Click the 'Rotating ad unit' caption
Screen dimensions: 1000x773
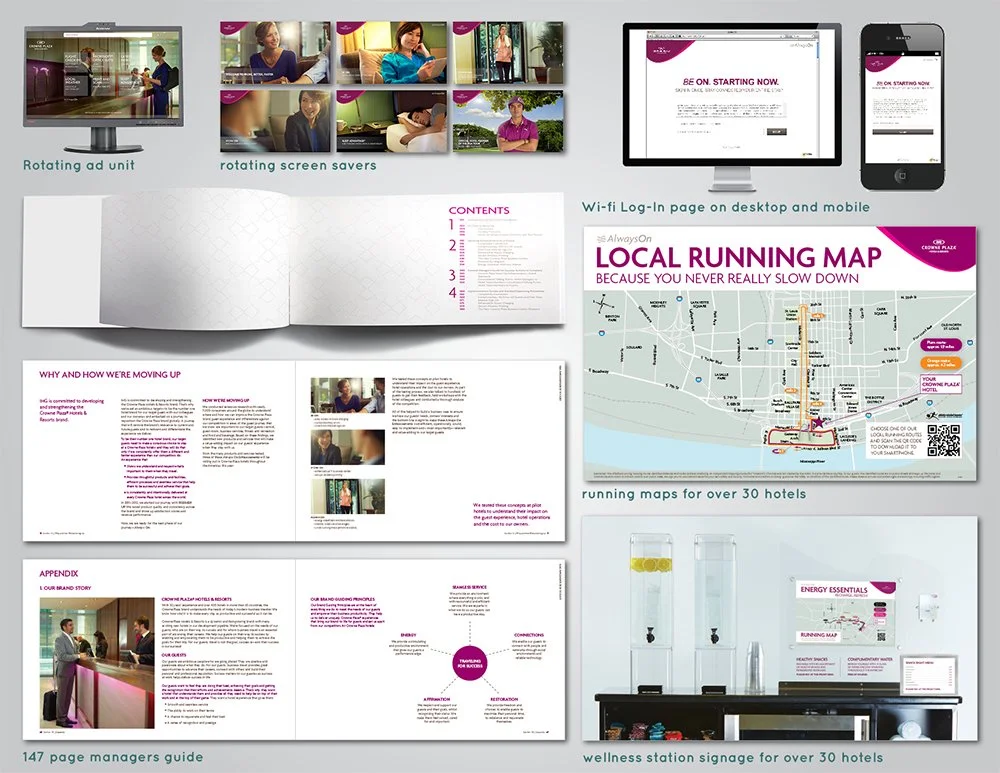point(79,165)
